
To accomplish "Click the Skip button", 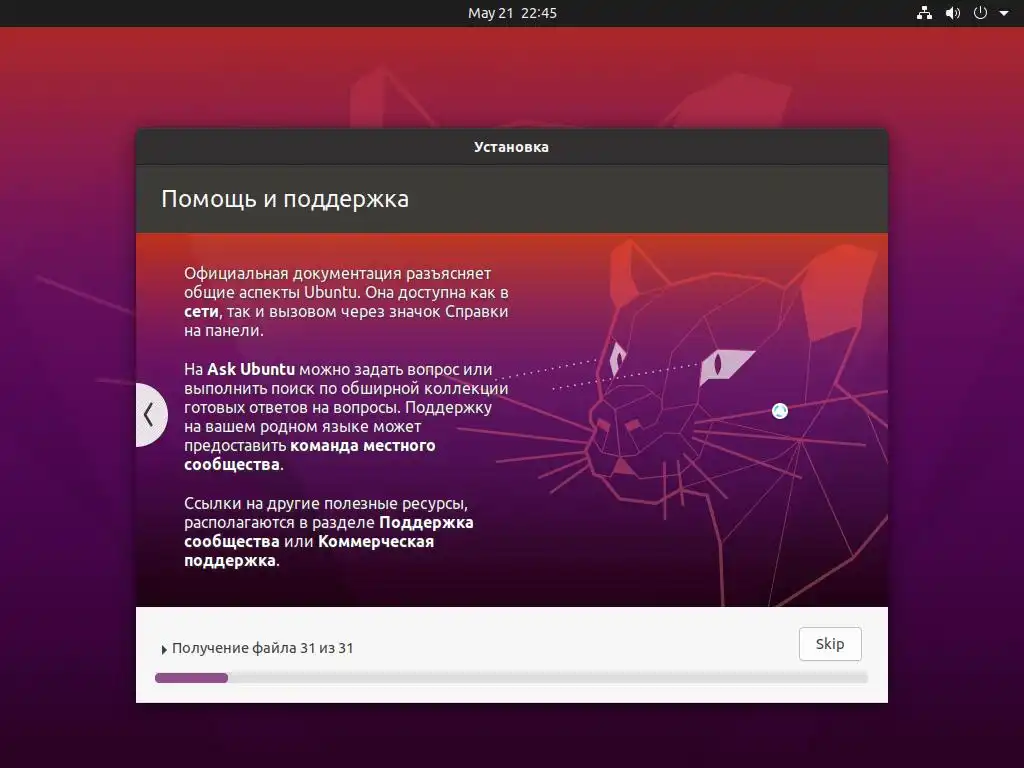I will (830, 644).
